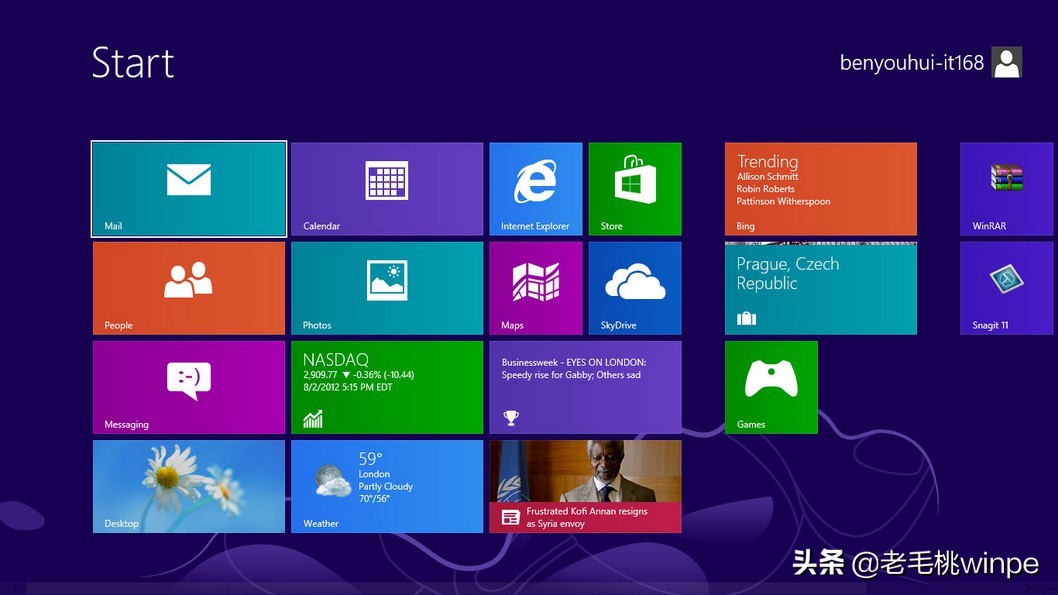Click the envelope icon on Mail
Screen dimensions: 1058x595
click(189, 179)
